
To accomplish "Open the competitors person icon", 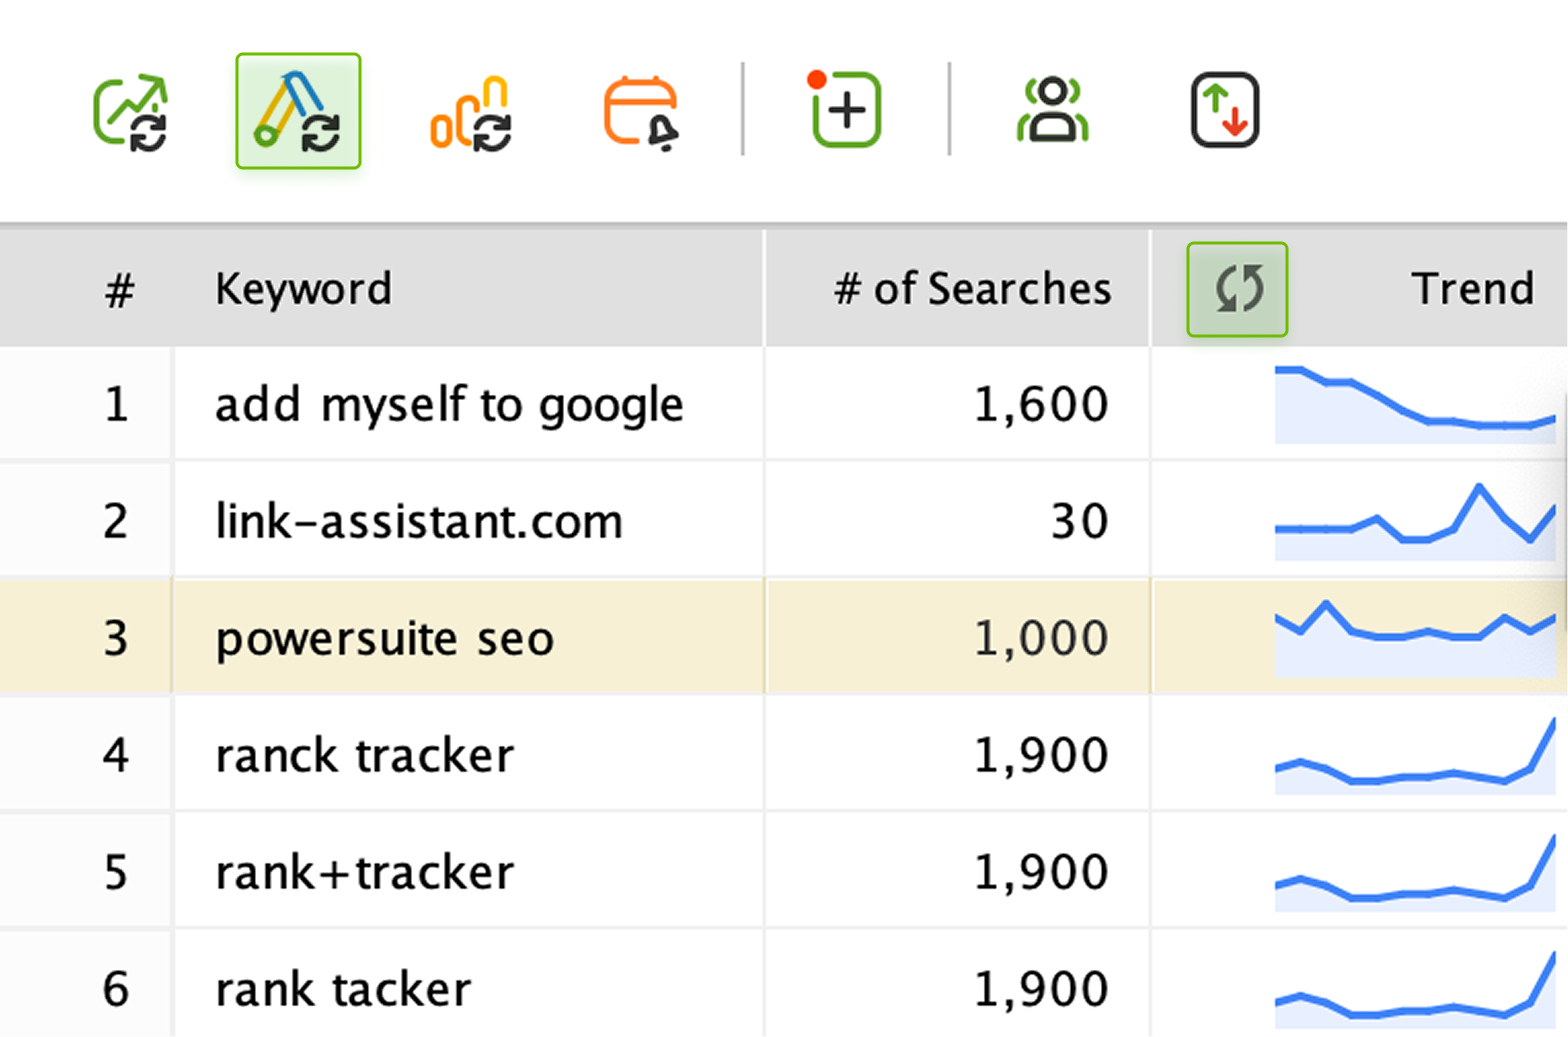I will 1053,110.
